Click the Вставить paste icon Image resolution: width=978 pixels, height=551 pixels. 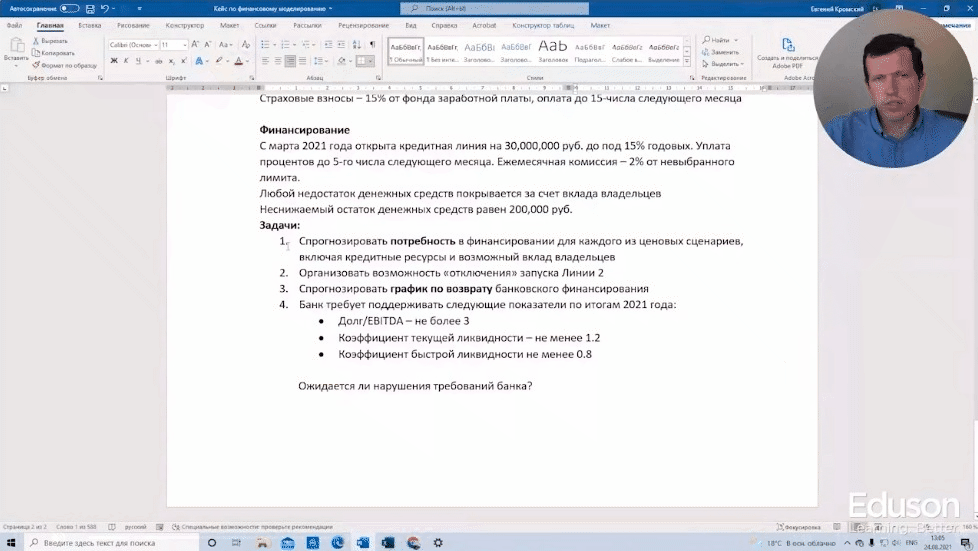pyautogui.click(x=16, y=45)
